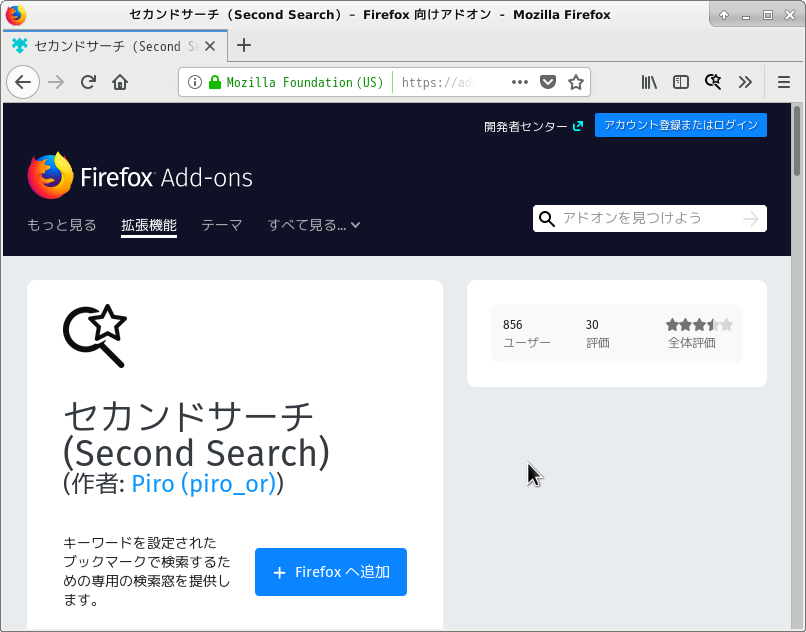
Task: Click the Second Search magnifier-star toolbar icon
Action: 713,82
